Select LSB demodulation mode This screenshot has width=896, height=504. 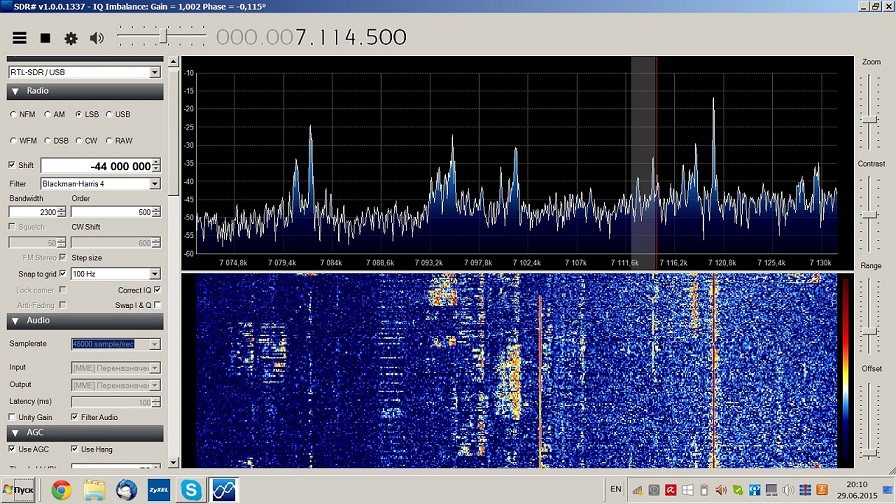(78, 114)
